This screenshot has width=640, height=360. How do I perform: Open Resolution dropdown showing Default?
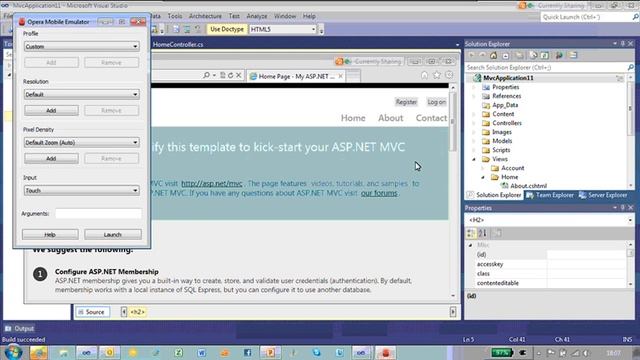82,95
